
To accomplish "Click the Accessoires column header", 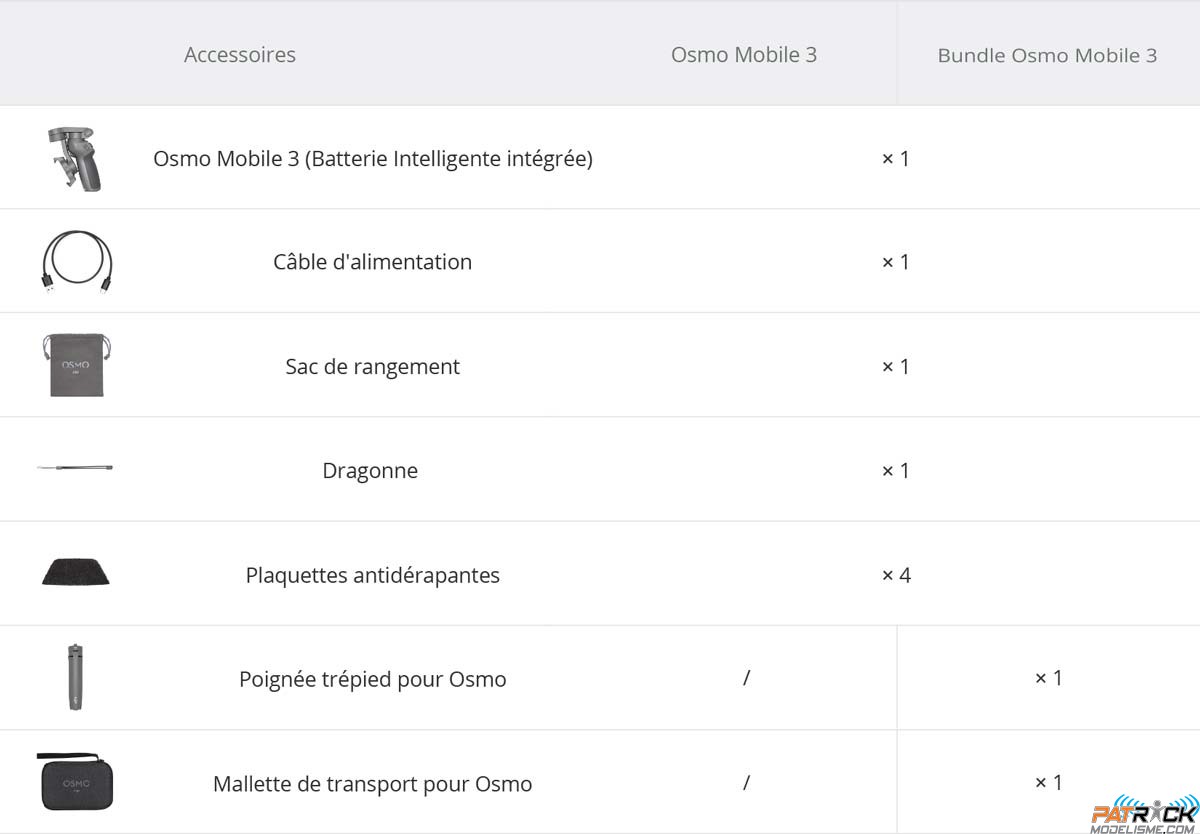I will [x=240, y=55].
